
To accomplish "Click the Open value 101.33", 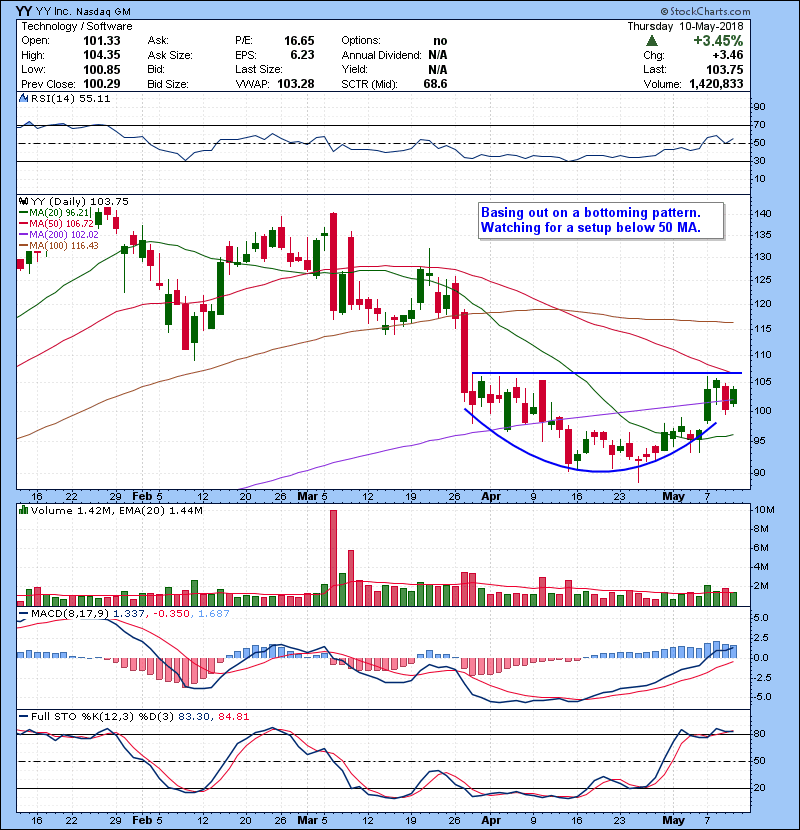I will (102, 41).
